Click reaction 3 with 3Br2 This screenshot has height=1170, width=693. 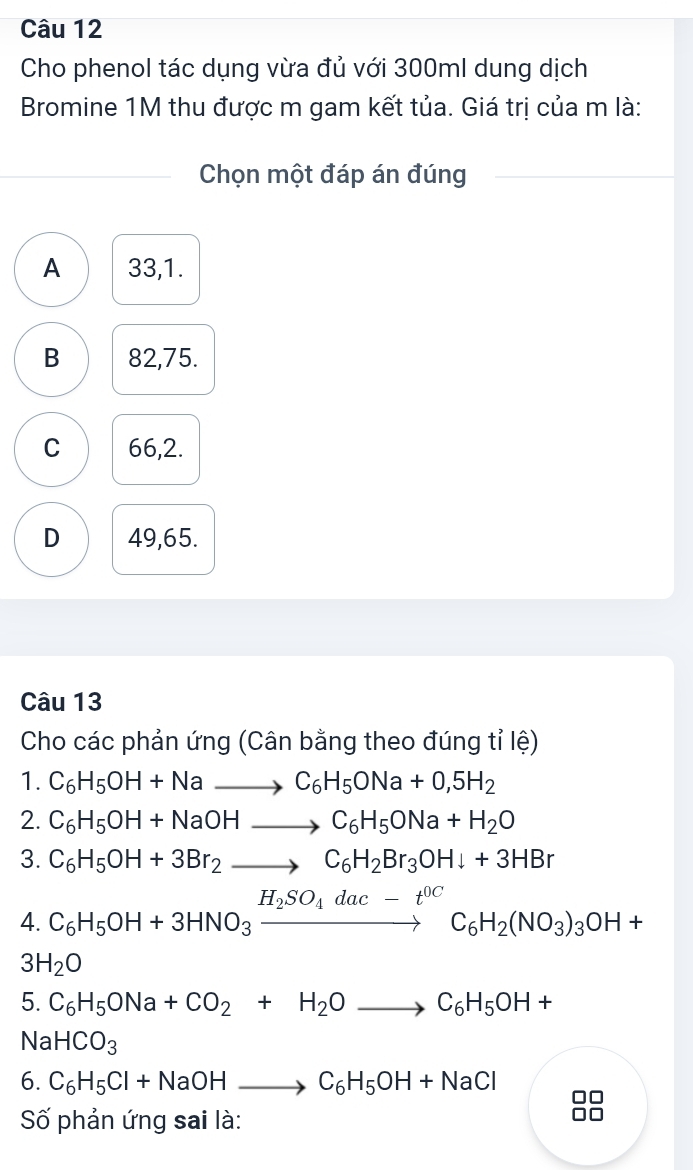click(289, 860)
